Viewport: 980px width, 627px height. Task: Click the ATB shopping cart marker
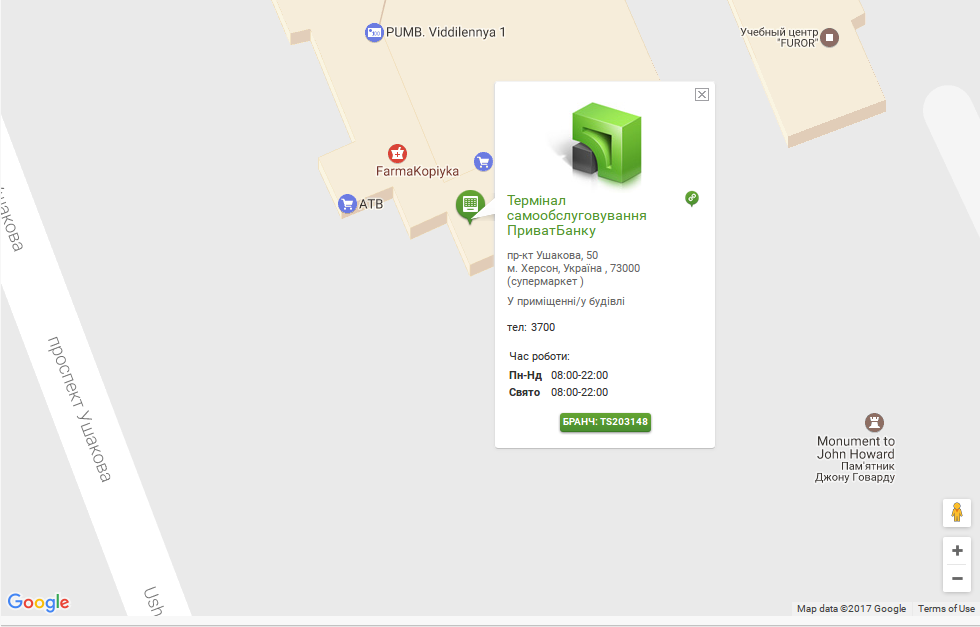click(347, 204)
